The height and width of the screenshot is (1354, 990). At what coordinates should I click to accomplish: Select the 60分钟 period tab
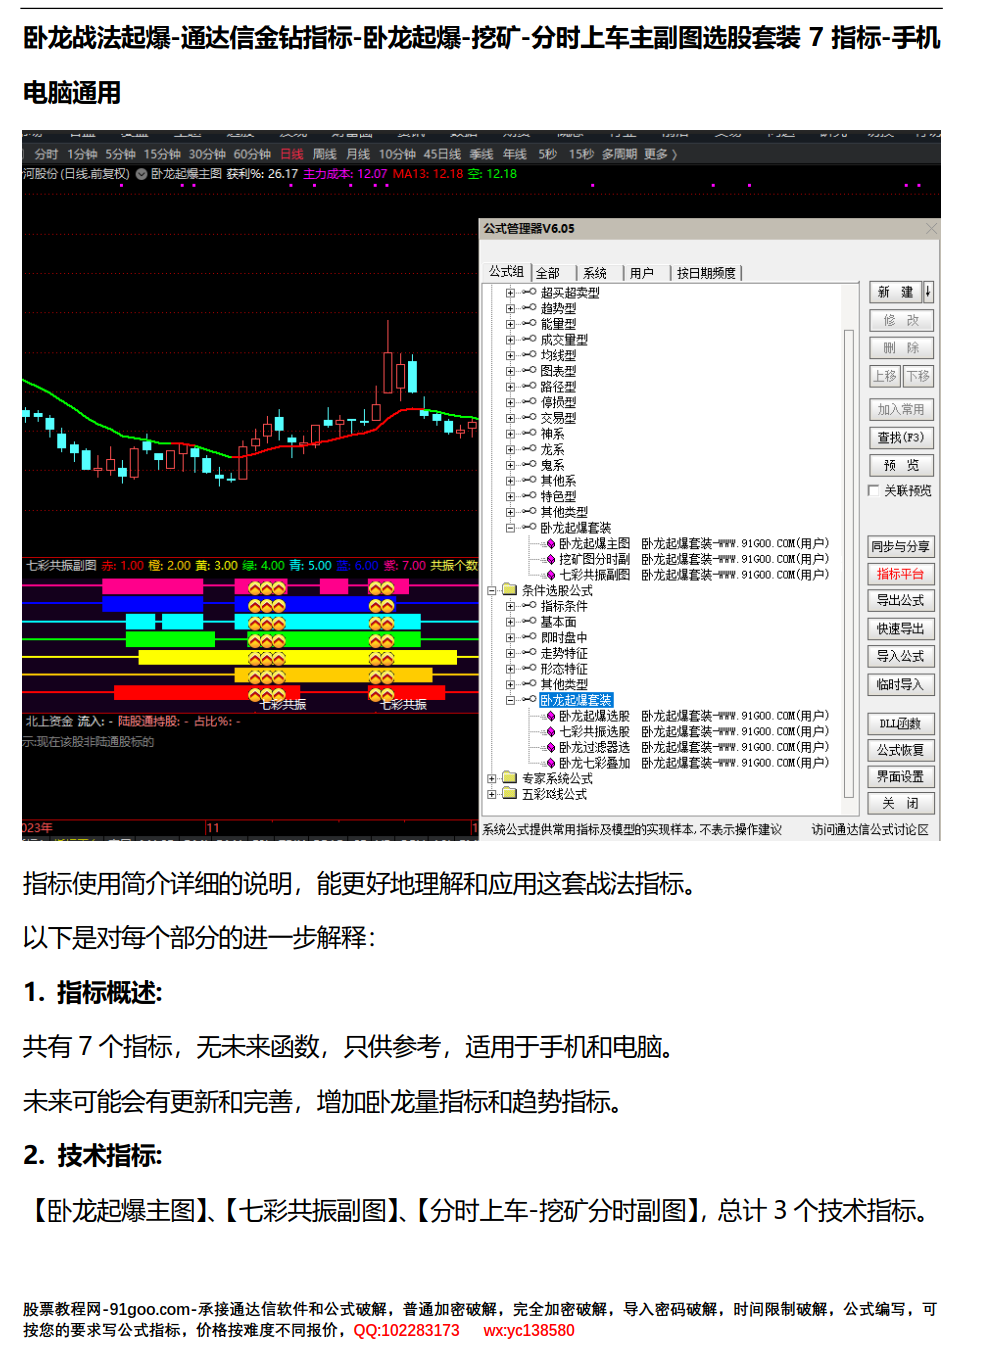[252, 154]
